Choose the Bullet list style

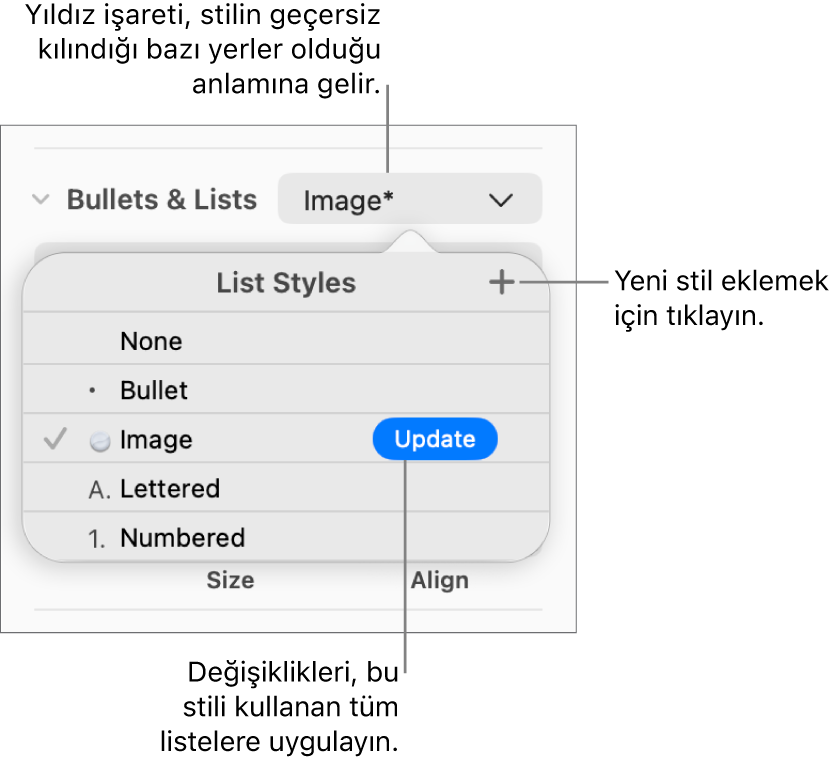(154, 390)
